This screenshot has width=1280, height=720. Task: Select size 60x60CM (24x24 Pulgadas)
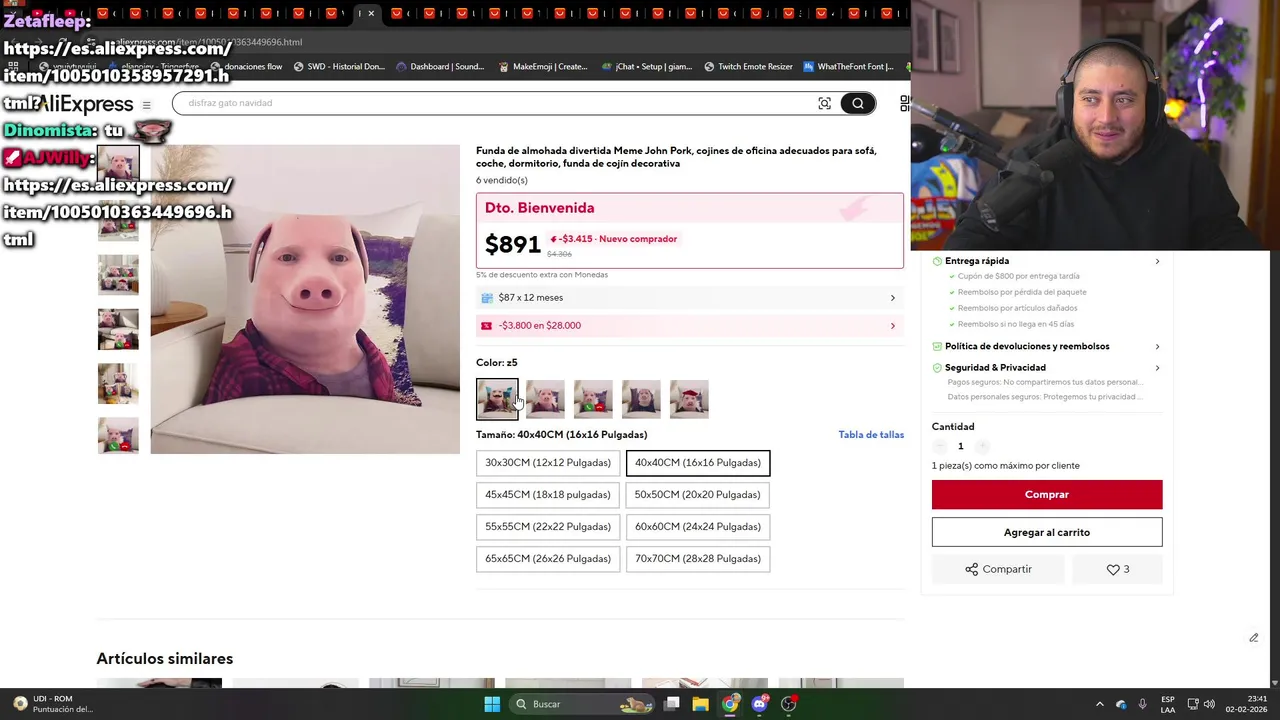coord(698,527)
